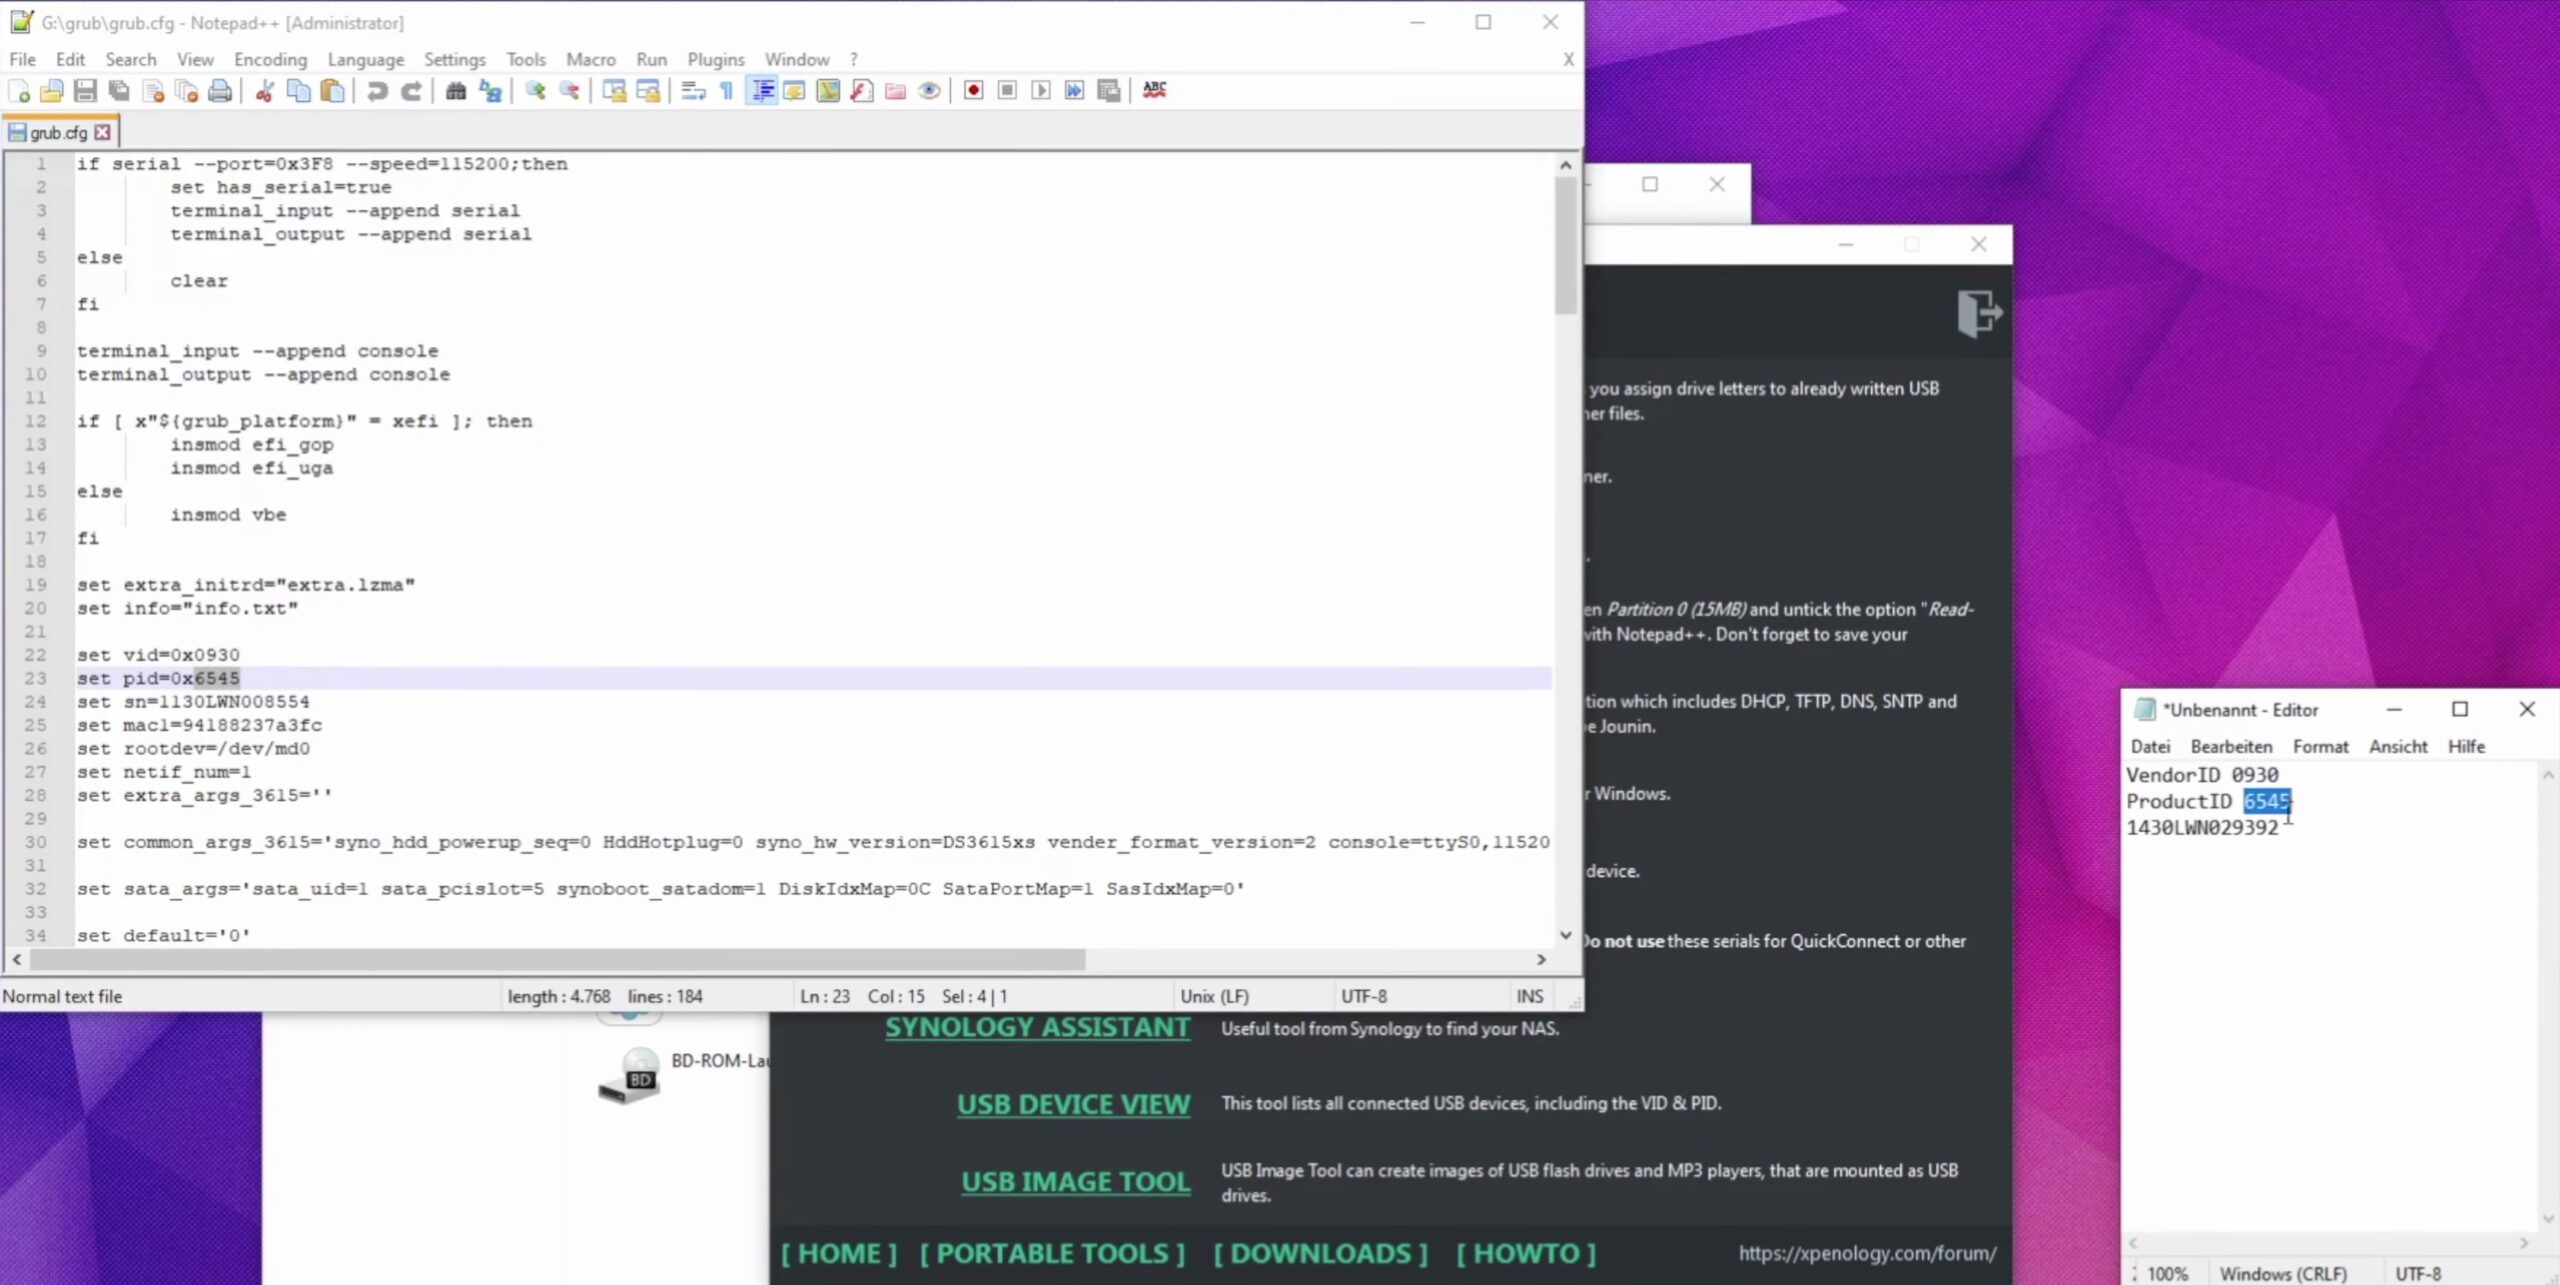This screenshot has height=1285, width=2560.
Task: Click the xpenology.com forum URL
Action: point(1867,1254)
